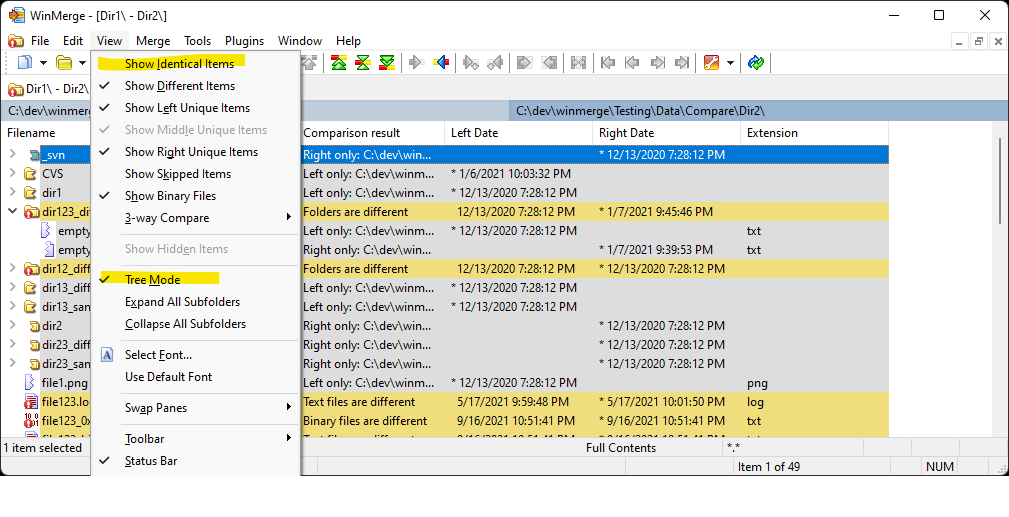Open dropdown arrow beside New icon
The image size is (1009, 517).
[x=43, y=62]
